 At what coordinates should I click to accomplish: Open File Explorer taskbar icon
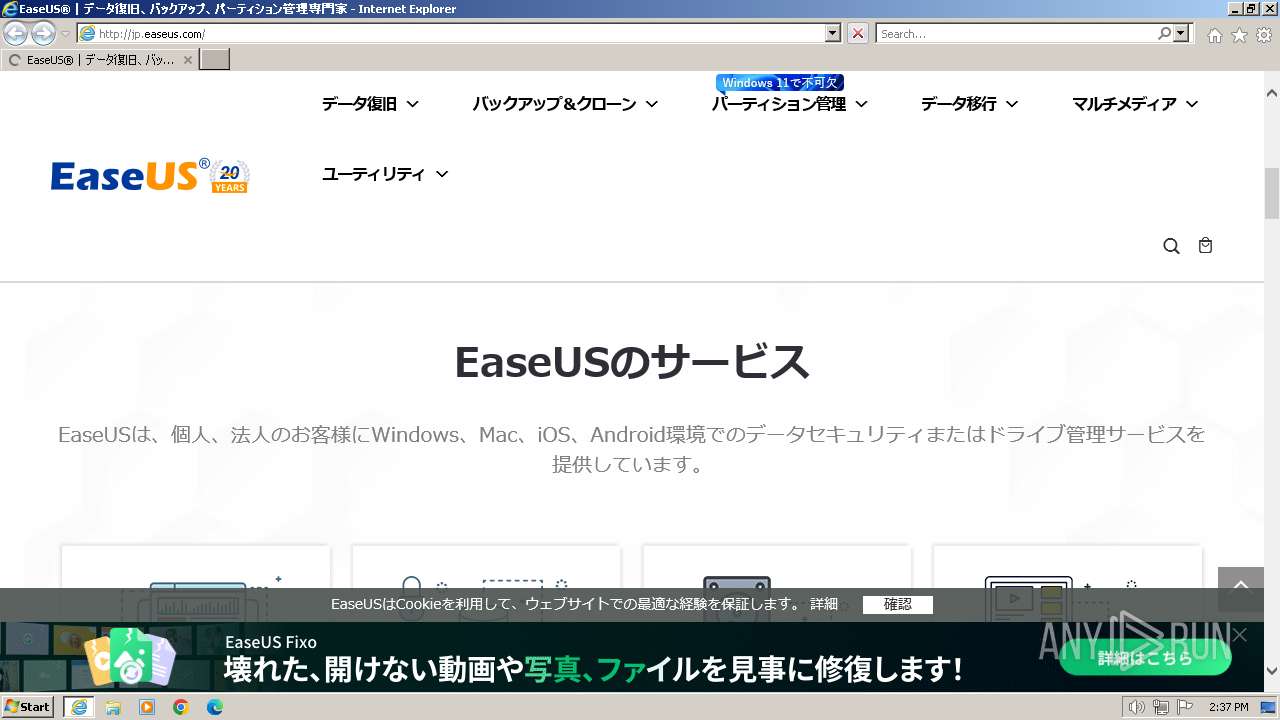(113, 707)
